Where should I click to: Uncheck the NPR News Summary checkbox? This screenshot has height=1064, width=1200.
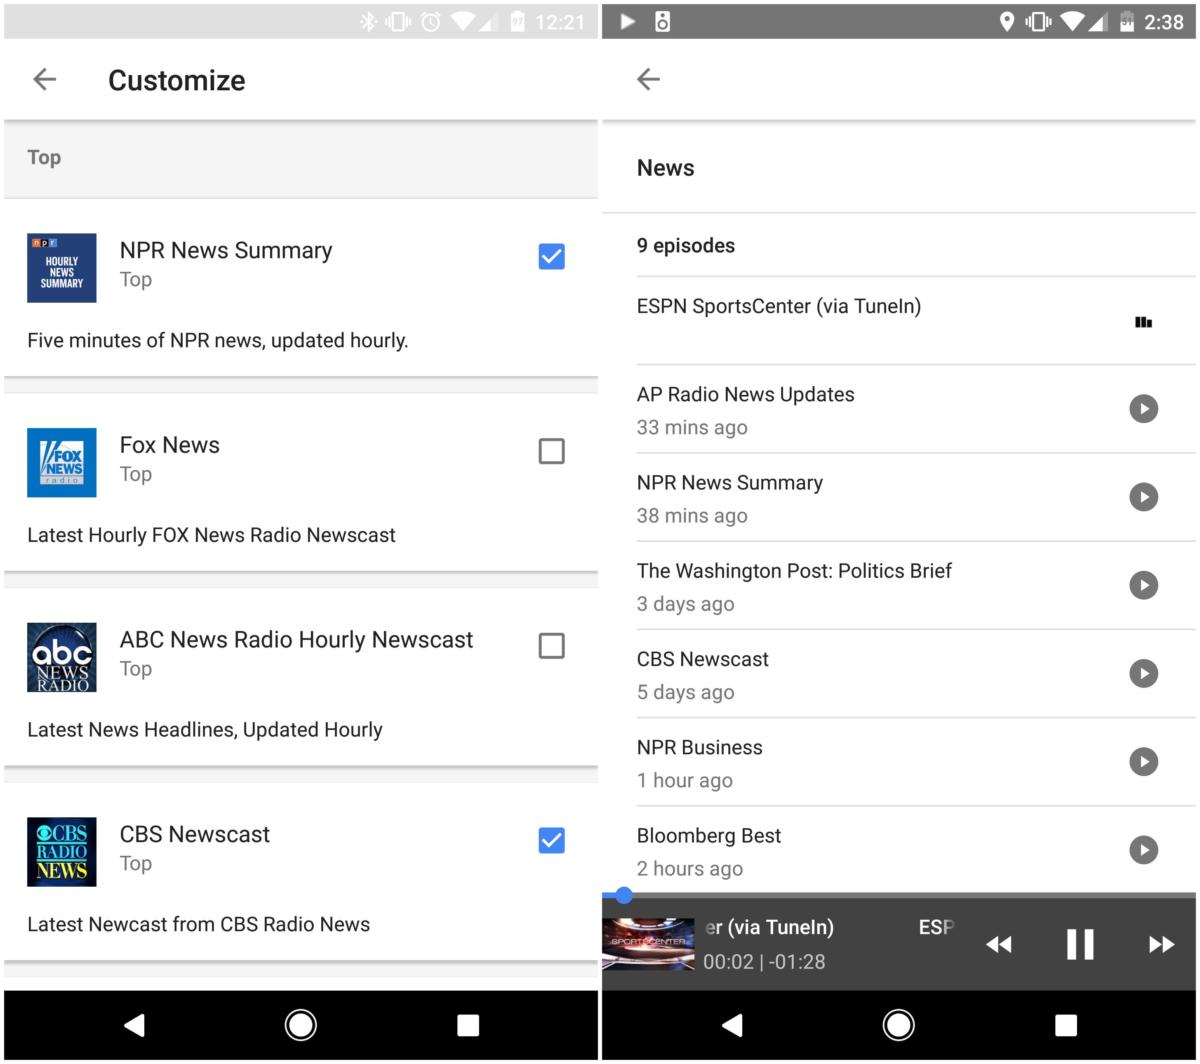[551, 257]
